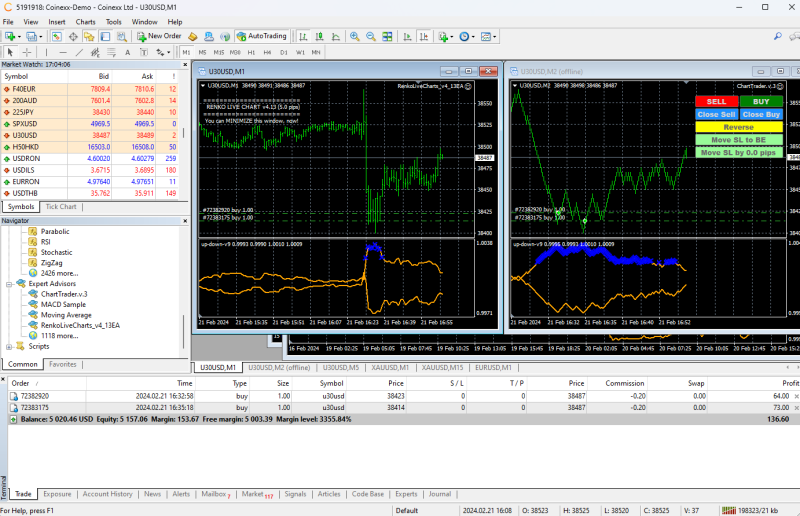Switch to the Account History tab

pyautogui.click(x=107, y=494)
